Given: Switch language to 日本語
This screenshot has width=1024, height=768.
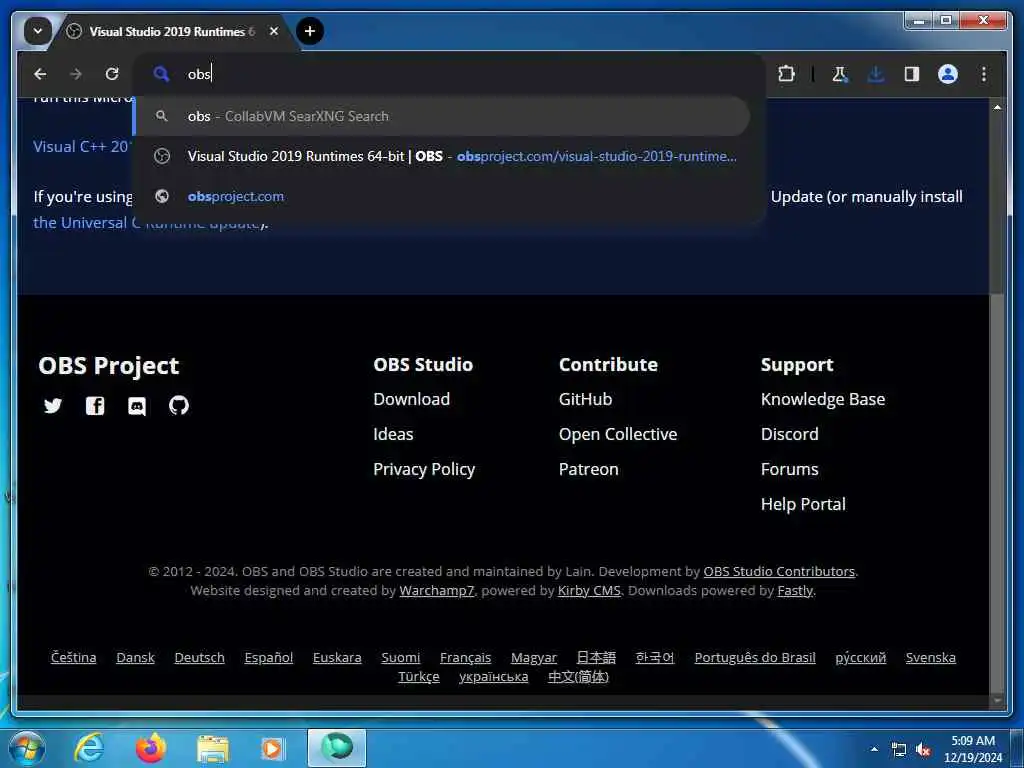Looking at the screenshot, I should tap(596, 658).
